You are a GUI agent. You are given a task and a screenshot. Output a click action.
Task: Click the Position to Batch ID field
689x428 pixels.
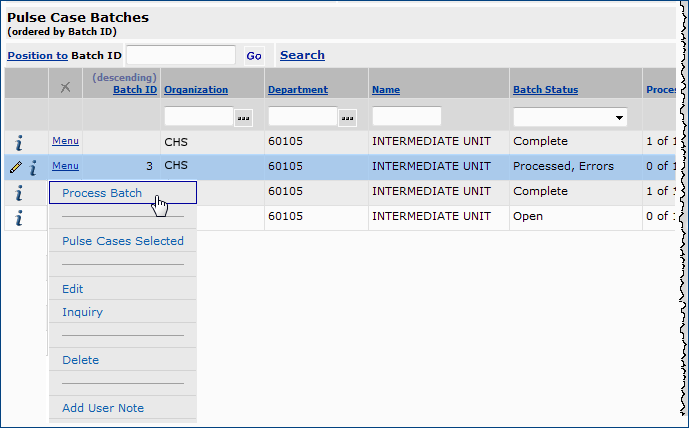coord(181,56)
